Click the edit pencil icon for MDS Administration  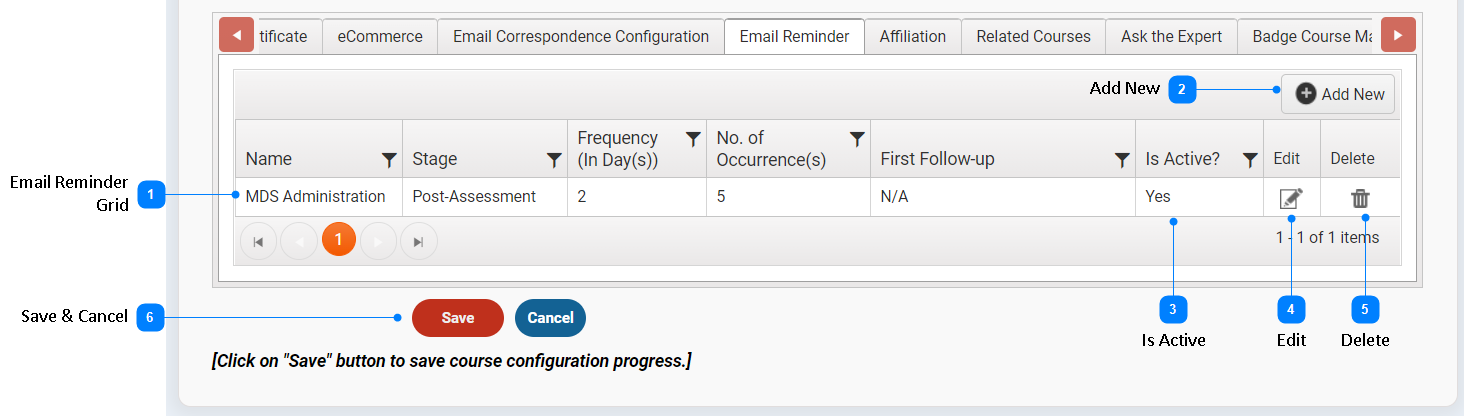click(1291, 198)
